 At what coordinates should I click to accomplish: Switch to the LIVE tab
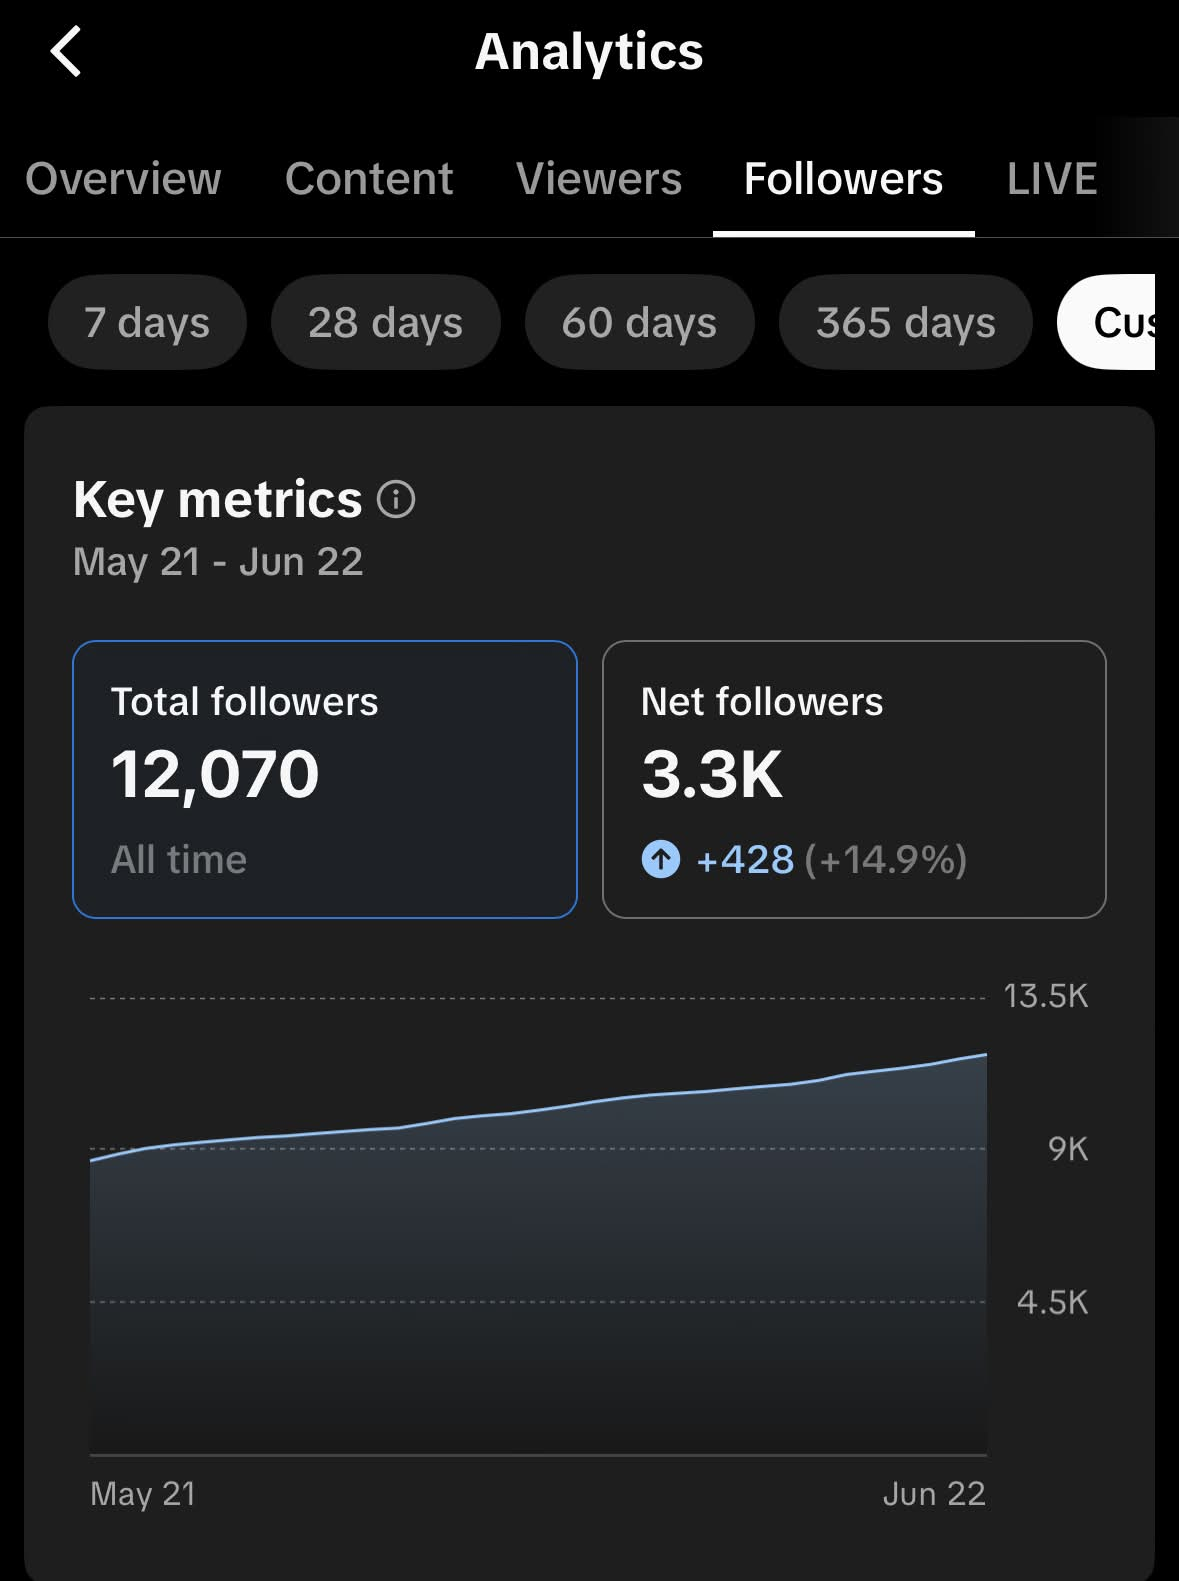tap(1052, 179)
